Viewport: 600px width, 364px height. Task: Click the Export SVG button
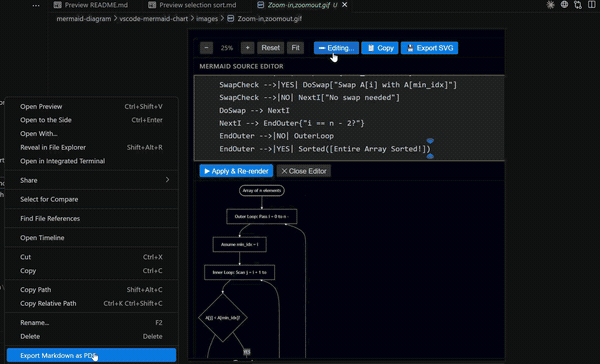(x=429, y=48)
